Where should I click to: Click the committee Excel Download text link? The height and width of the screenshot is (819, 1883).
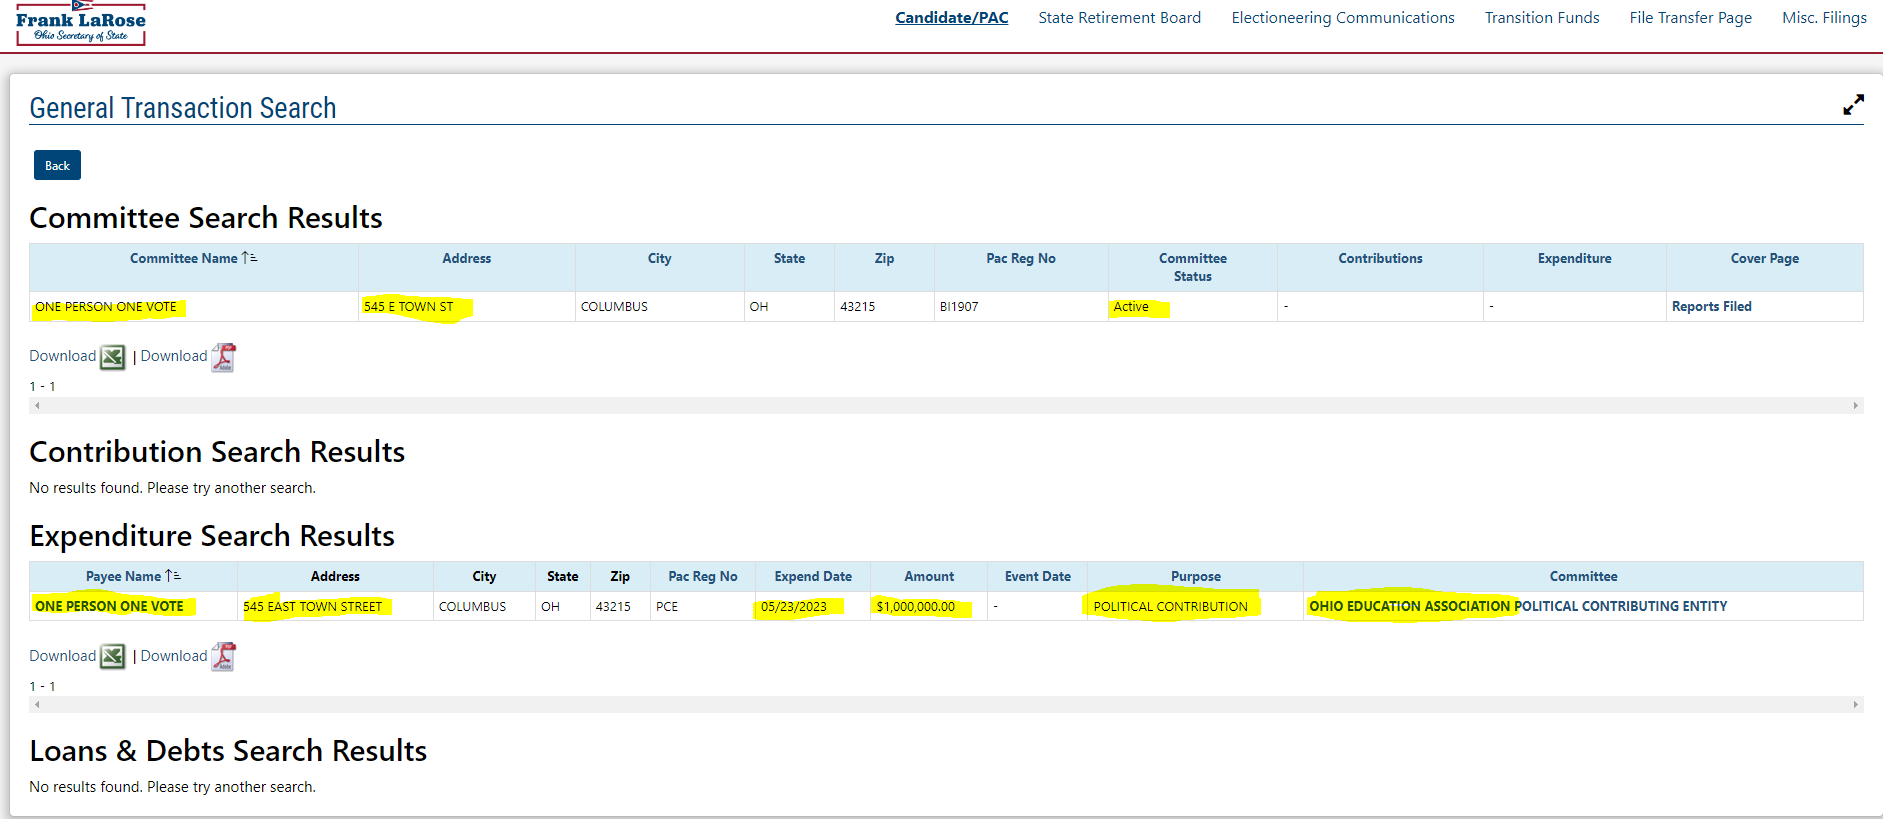click(x=62, y=356)
